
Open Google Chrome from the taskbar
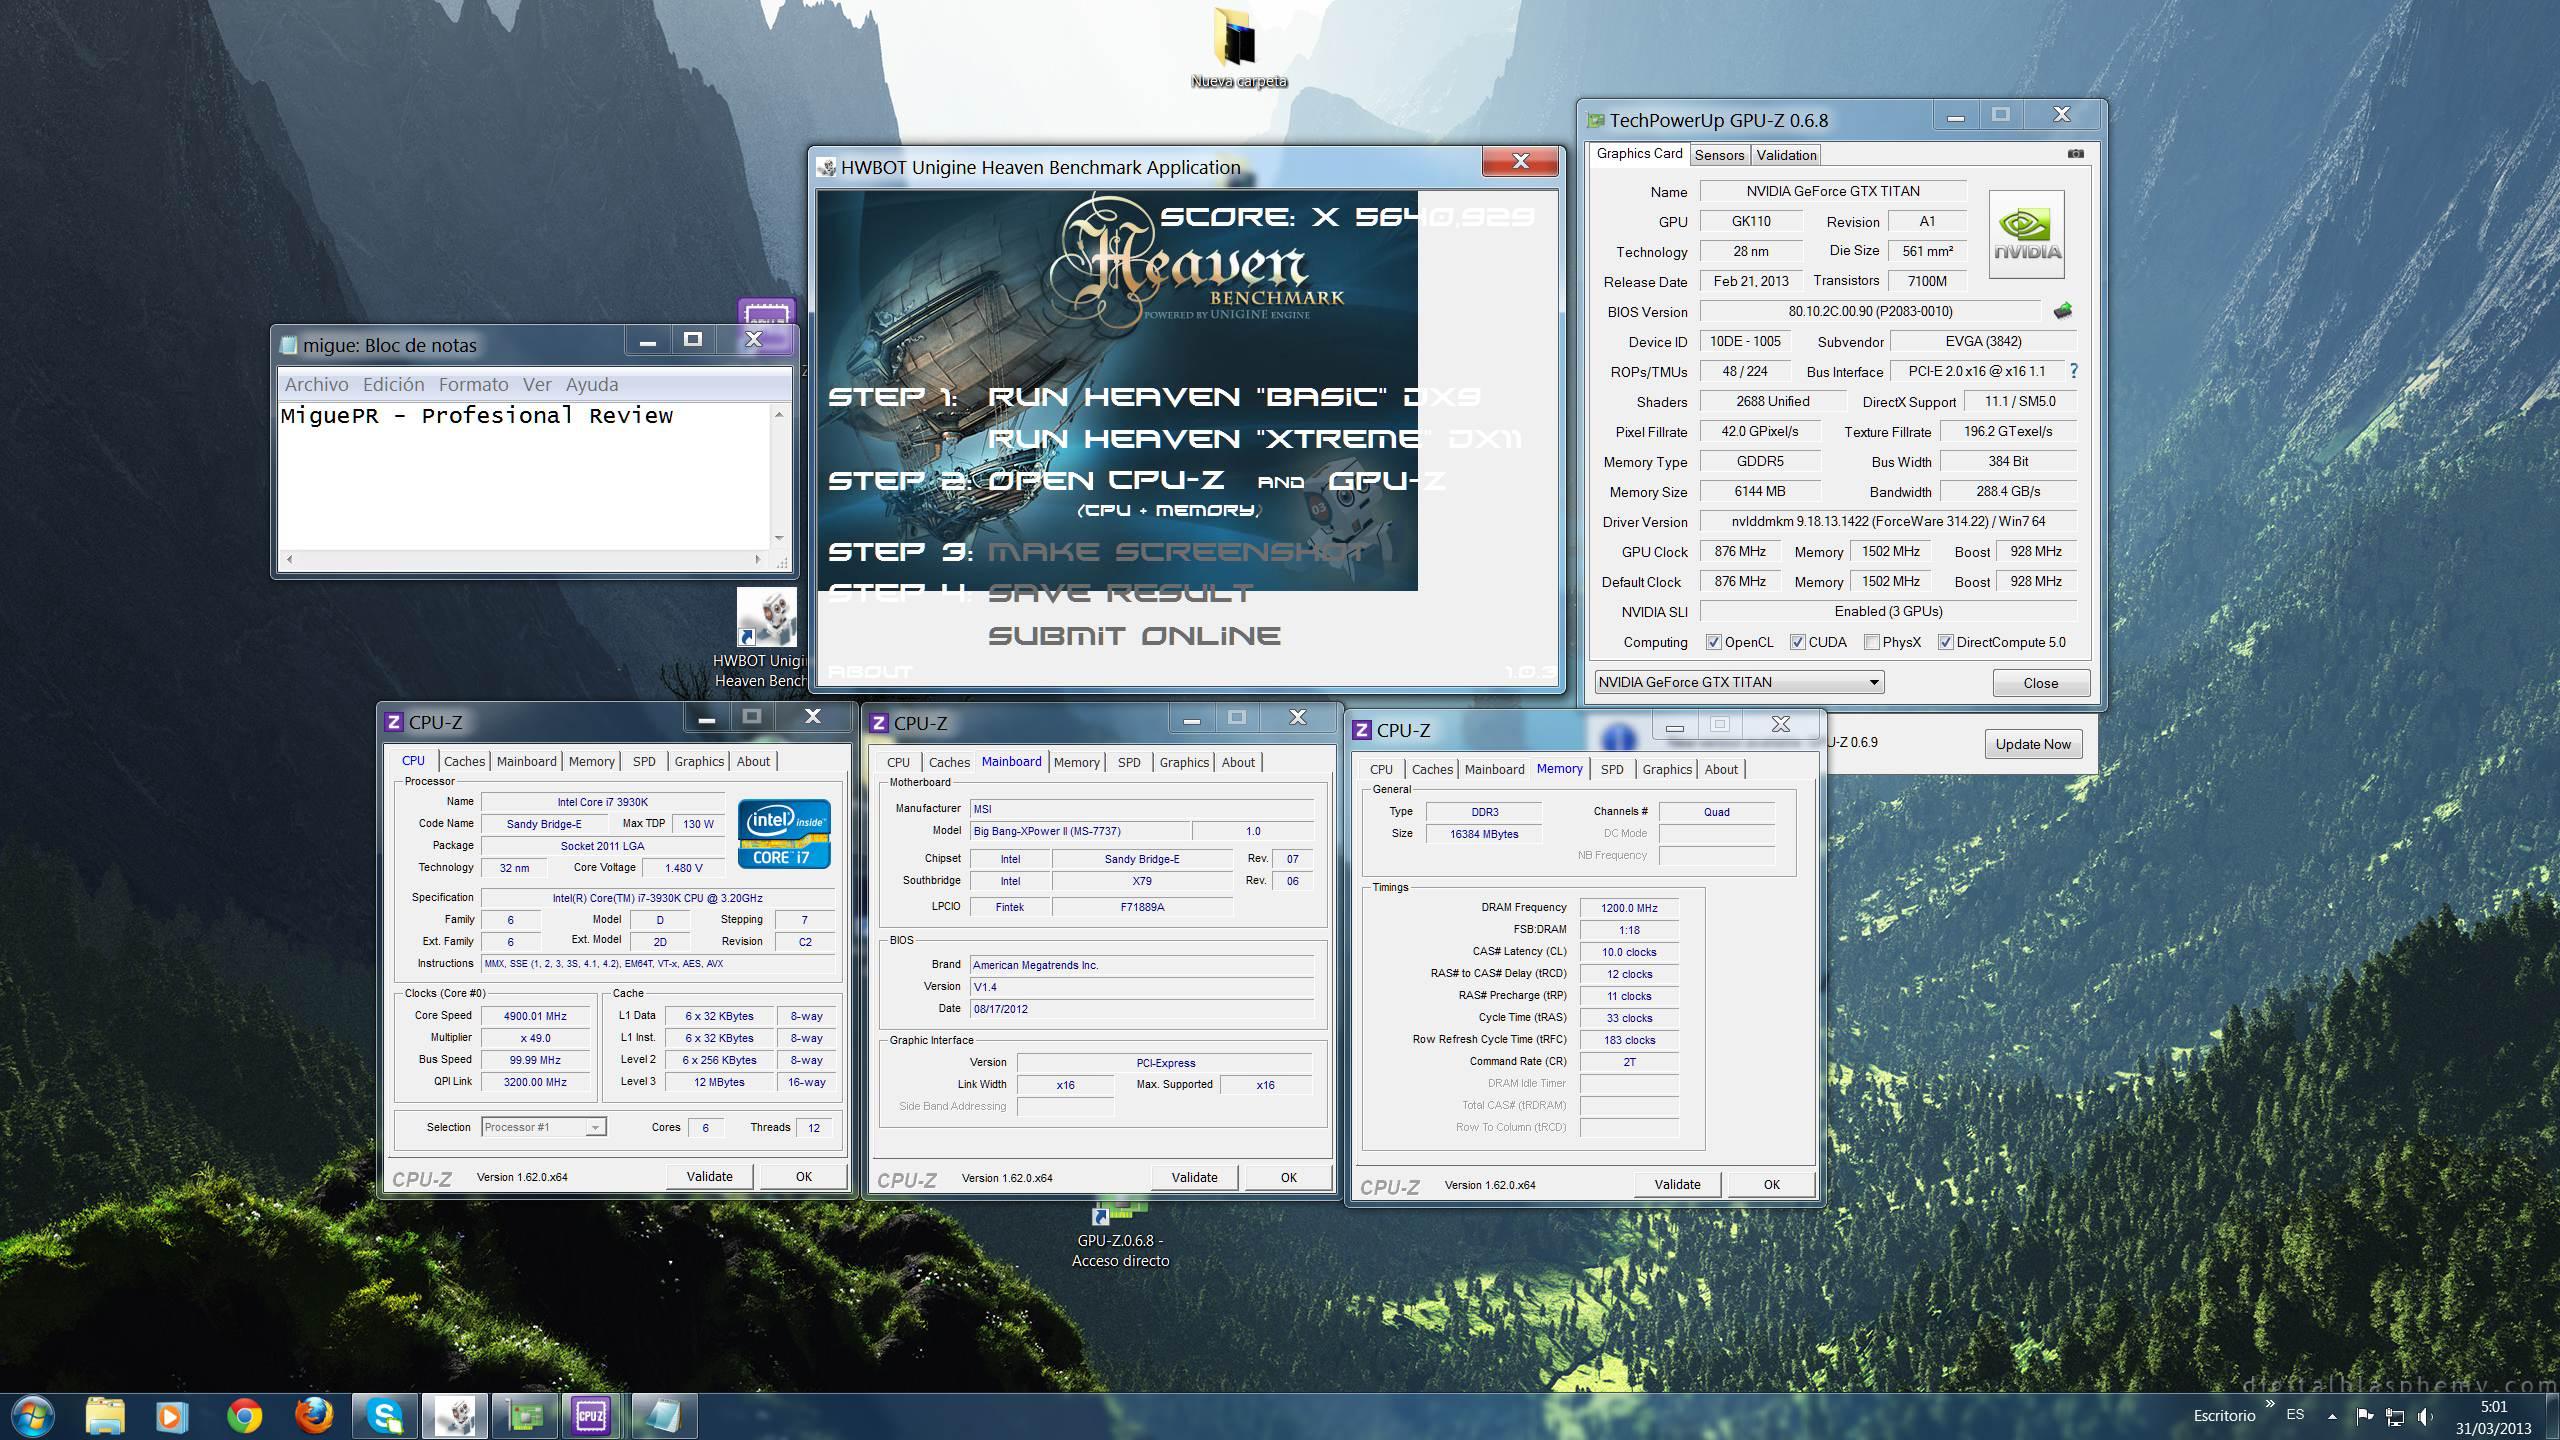(244, 1416)
